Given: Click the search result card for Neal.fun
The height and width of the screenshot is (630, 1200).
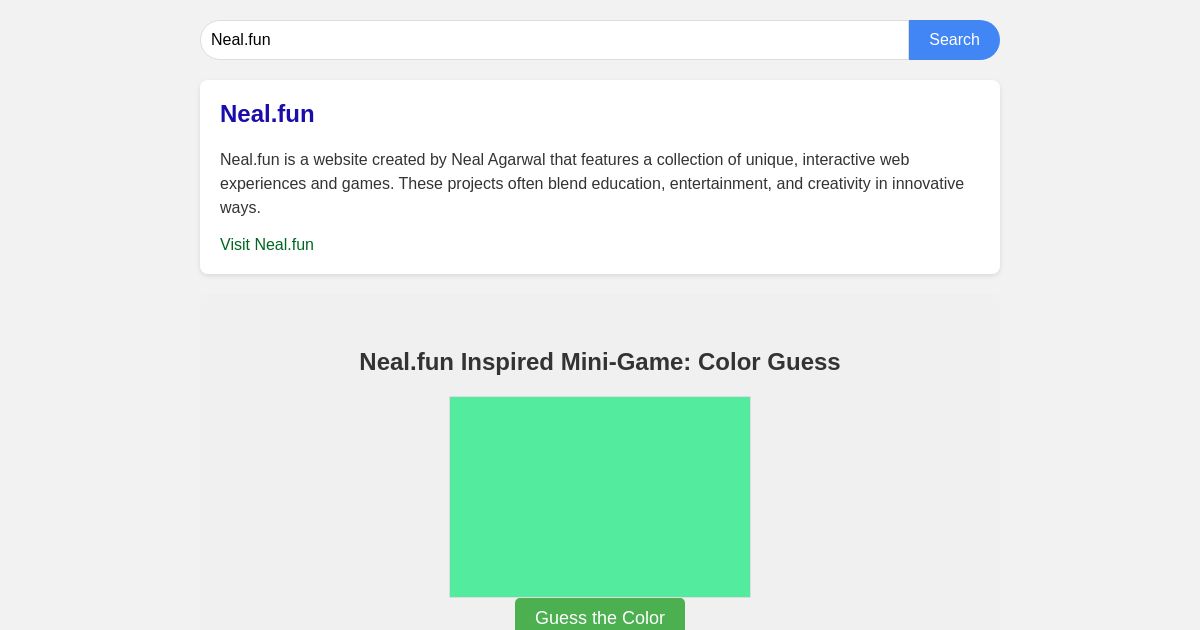Looking at the screenshot, I should pos(600,177).
